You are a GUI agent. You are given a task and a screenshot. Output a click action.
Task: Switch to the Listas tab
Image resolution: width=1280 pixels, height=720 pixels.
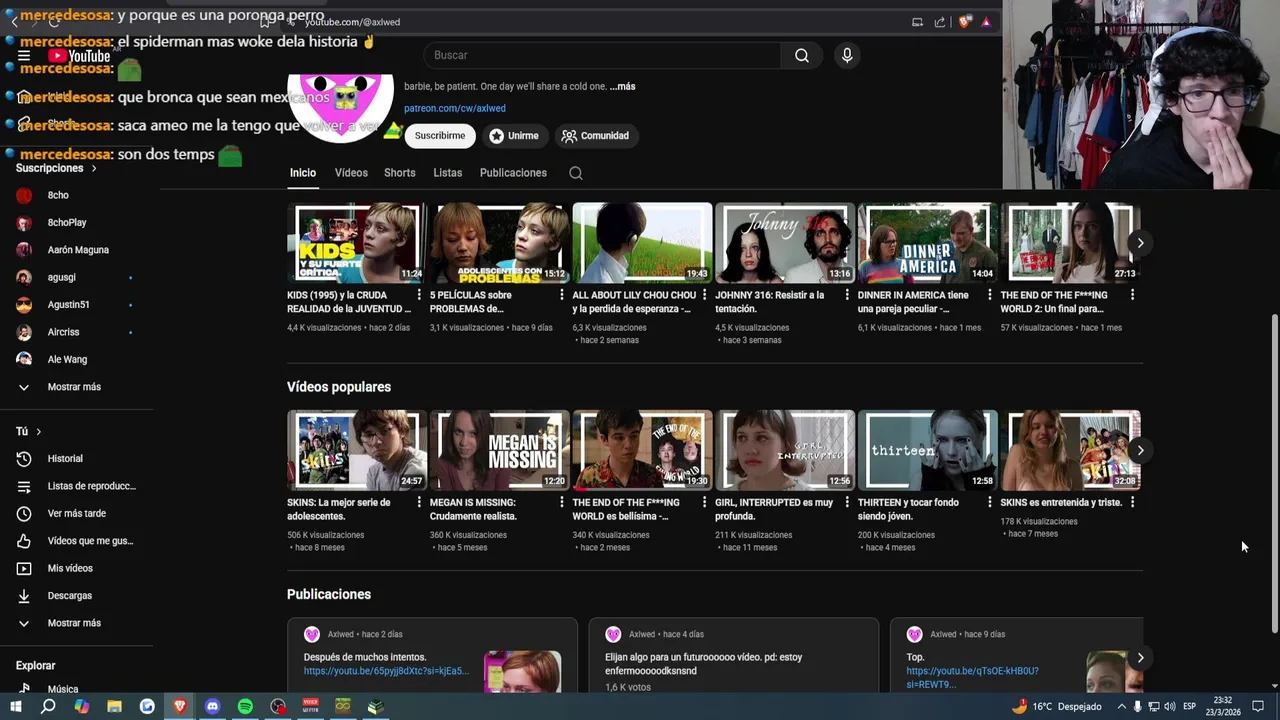point(448,173)
